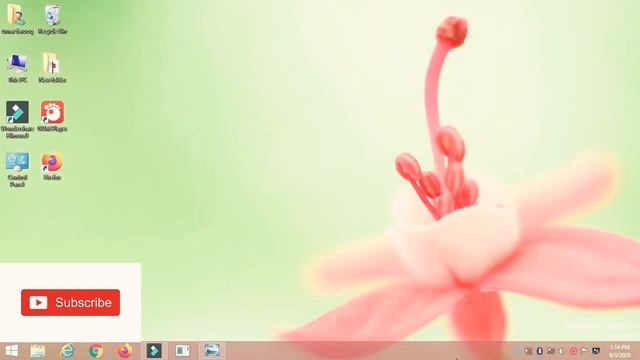The image size is (640, 360).
Task: Open Control Panel desktop icon
Action: (x=17, y=169)
